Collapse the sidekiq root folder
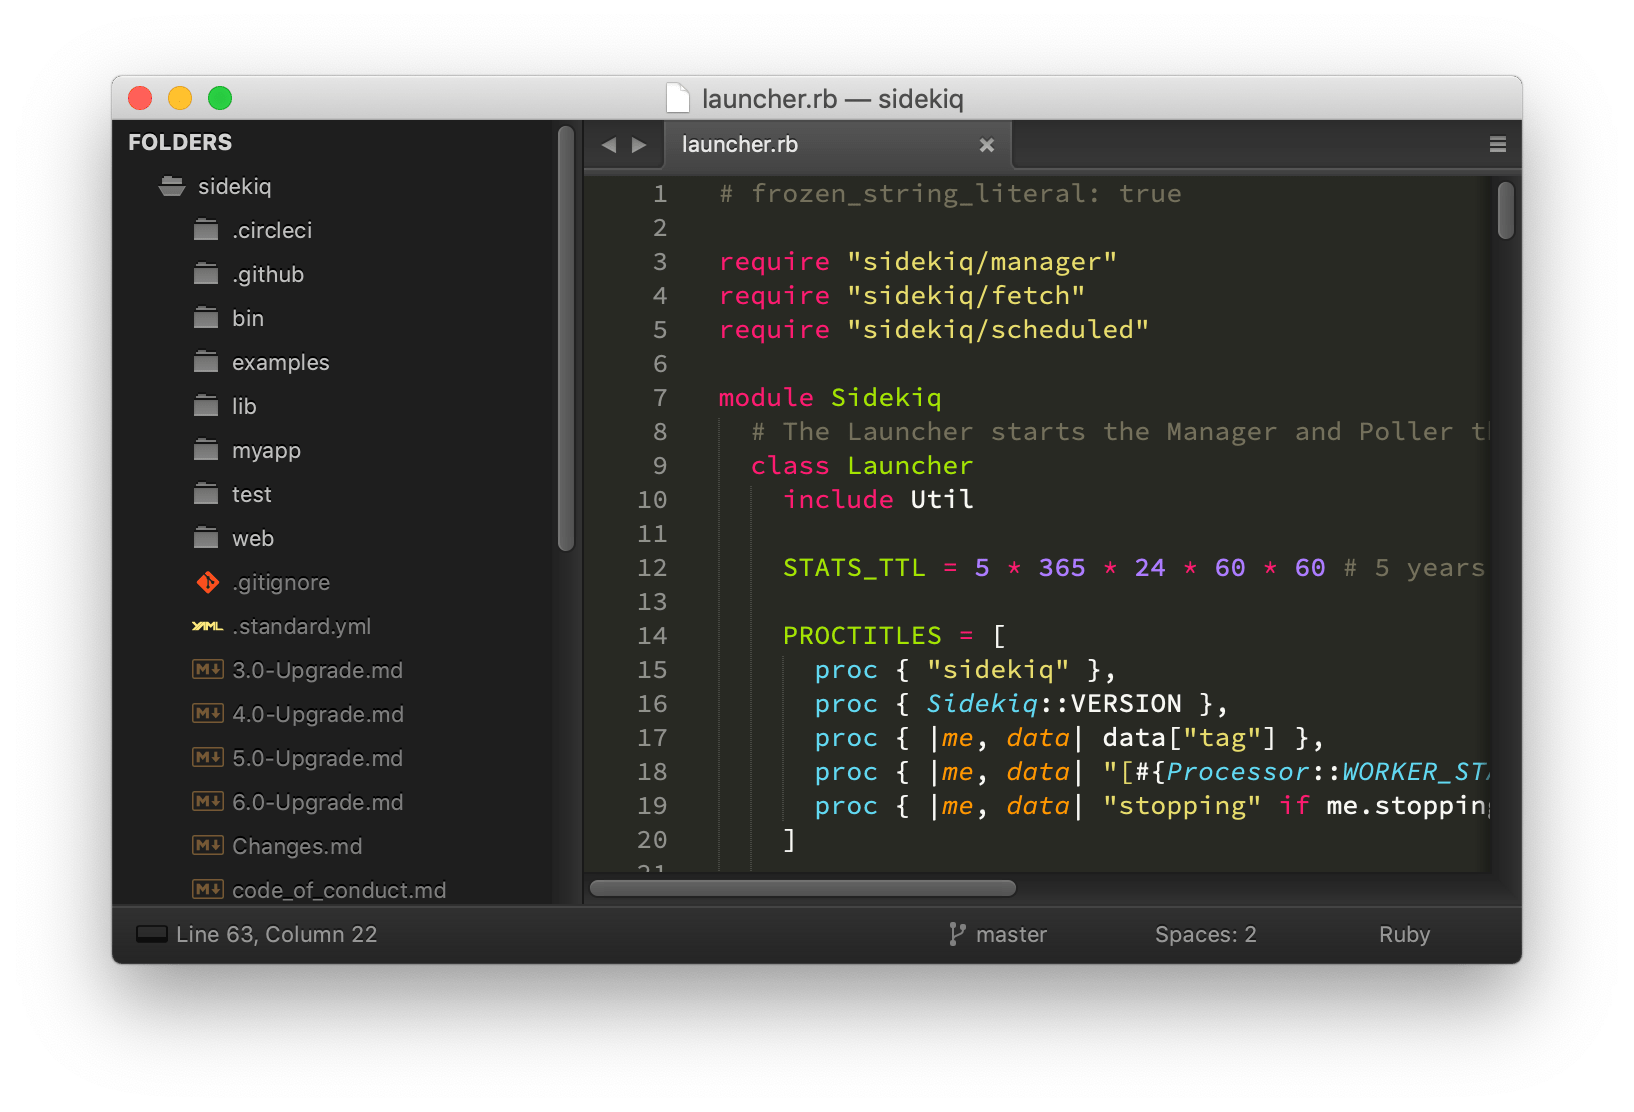This screenshot has width=1634, height=1112. [x=234, y=186]
